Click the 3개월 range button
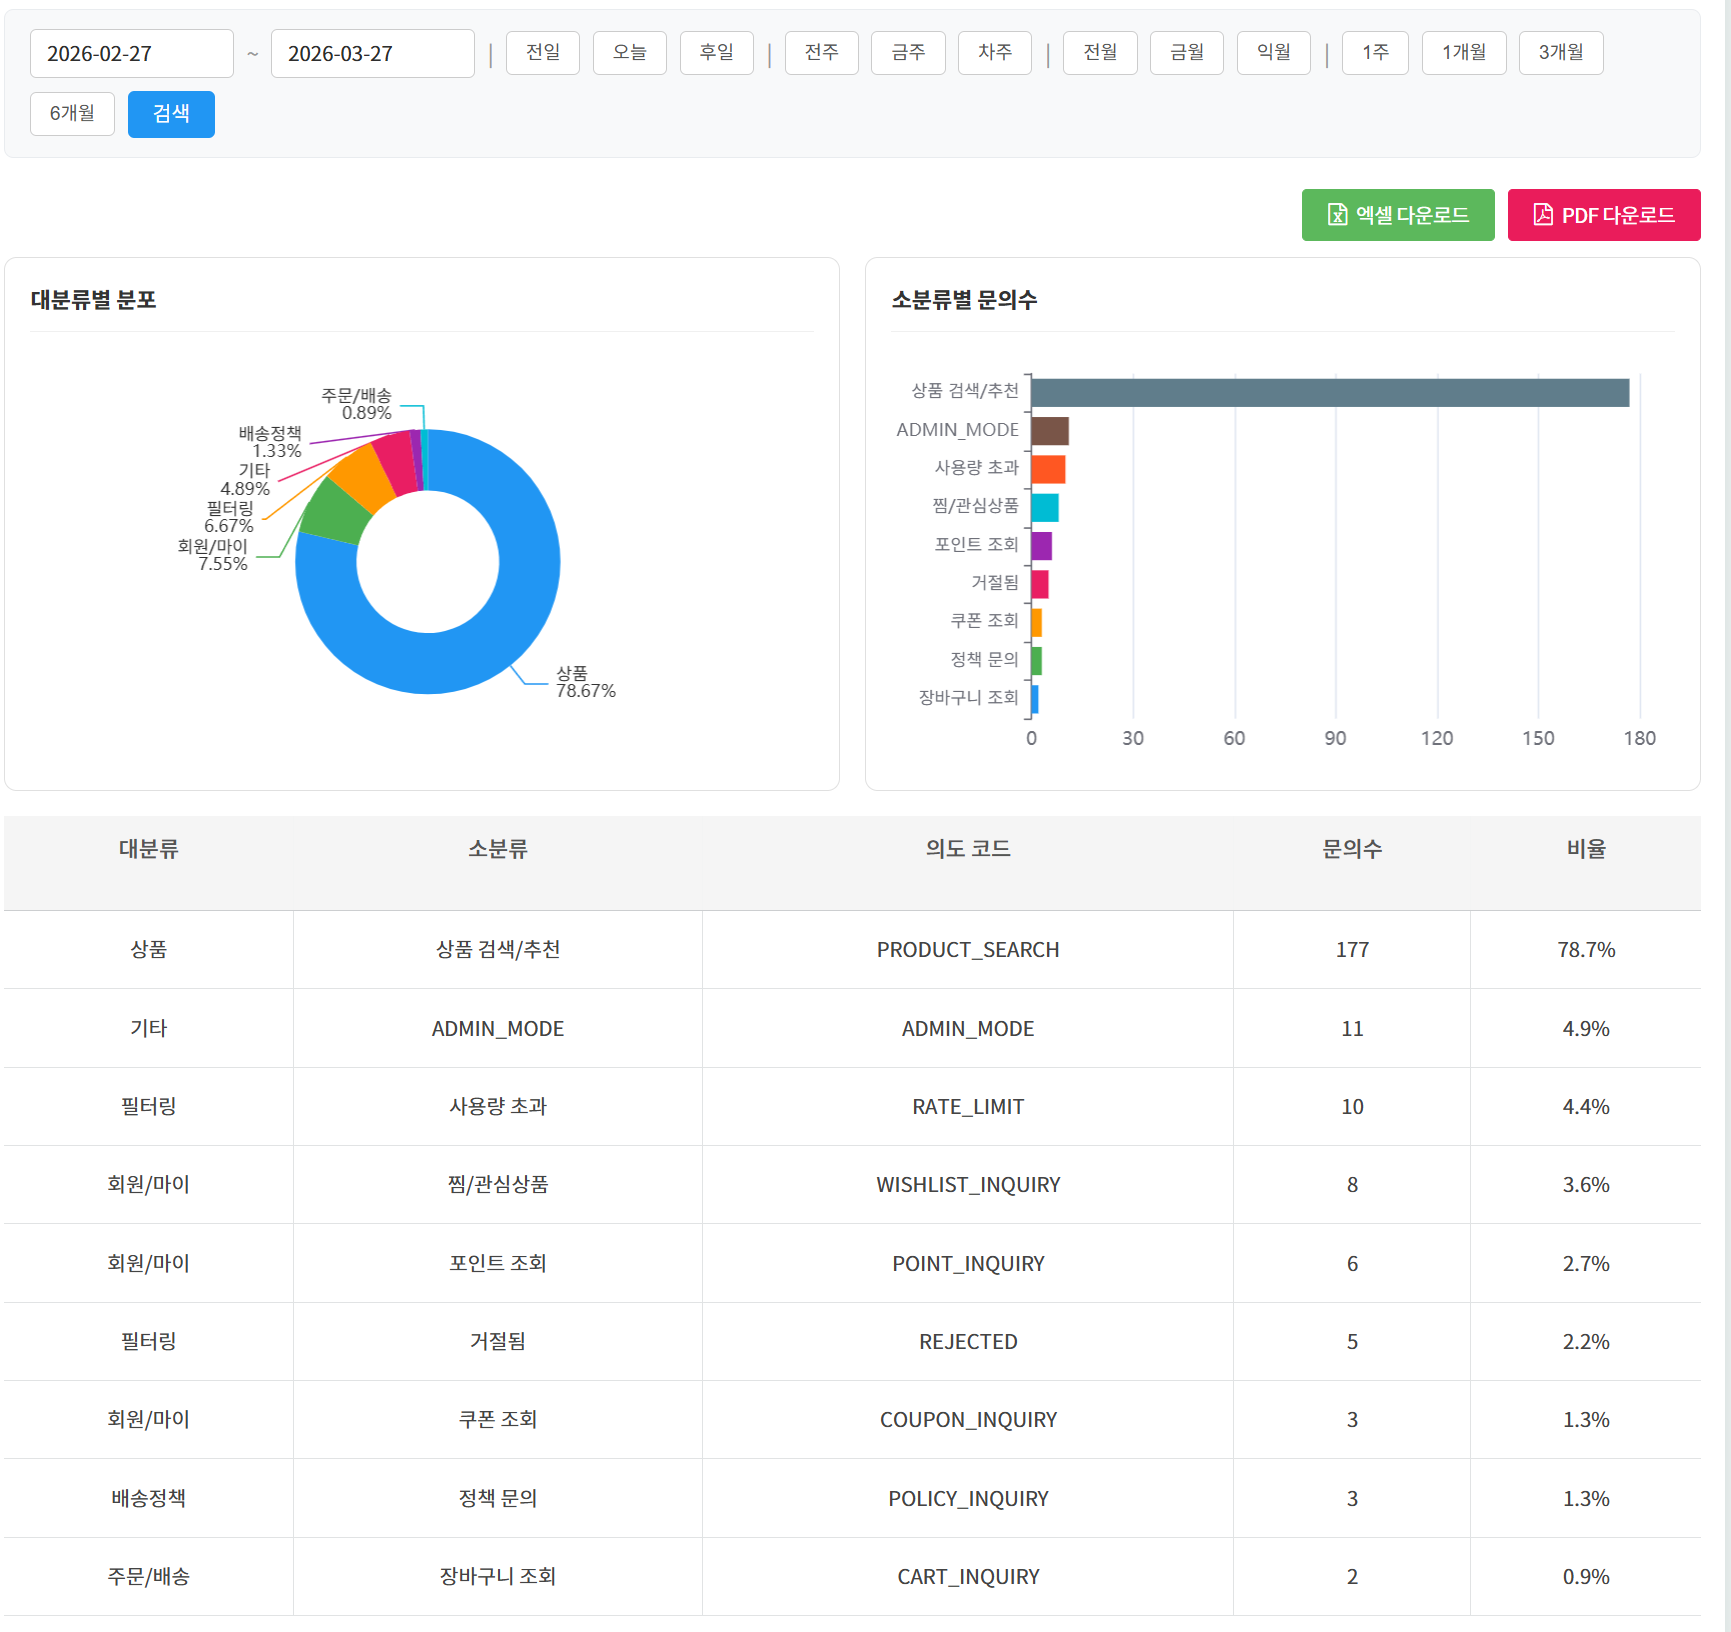Viewport: 1731px width, 1632px height. coord(1560,53)
